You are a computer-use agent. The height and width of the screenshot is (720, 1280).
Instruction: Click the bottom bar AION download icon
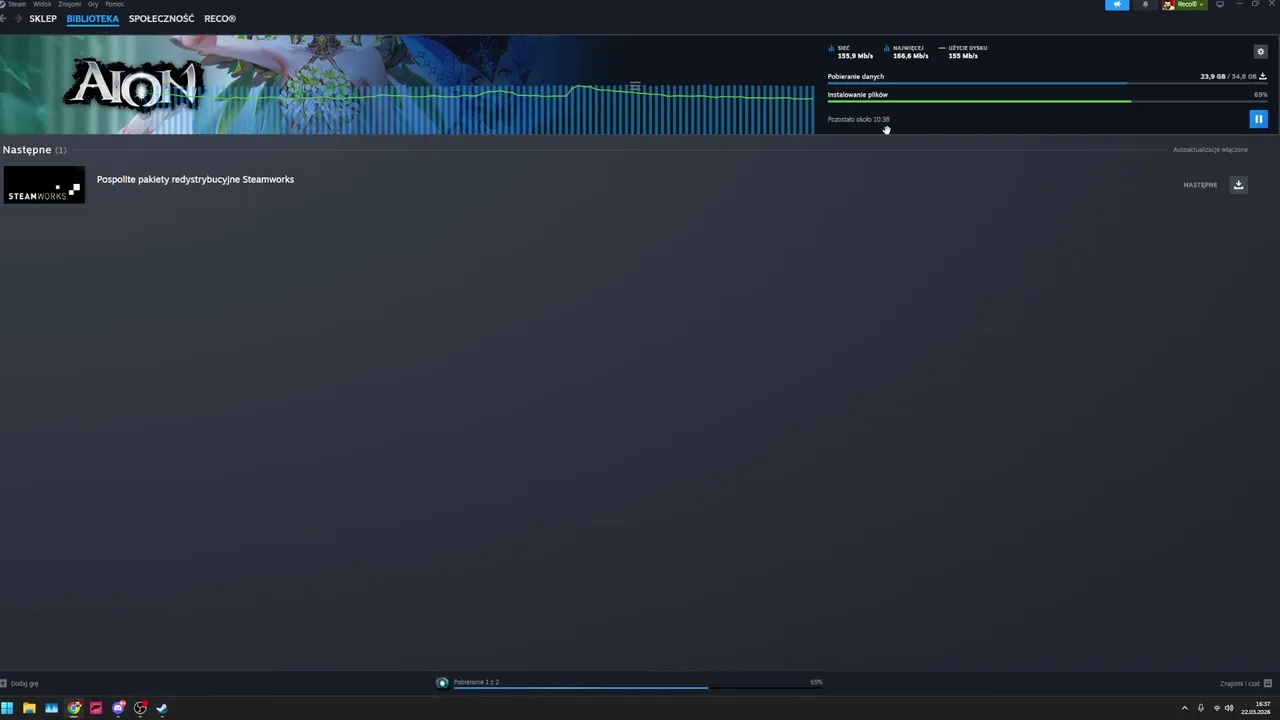[x=443, y=683]
